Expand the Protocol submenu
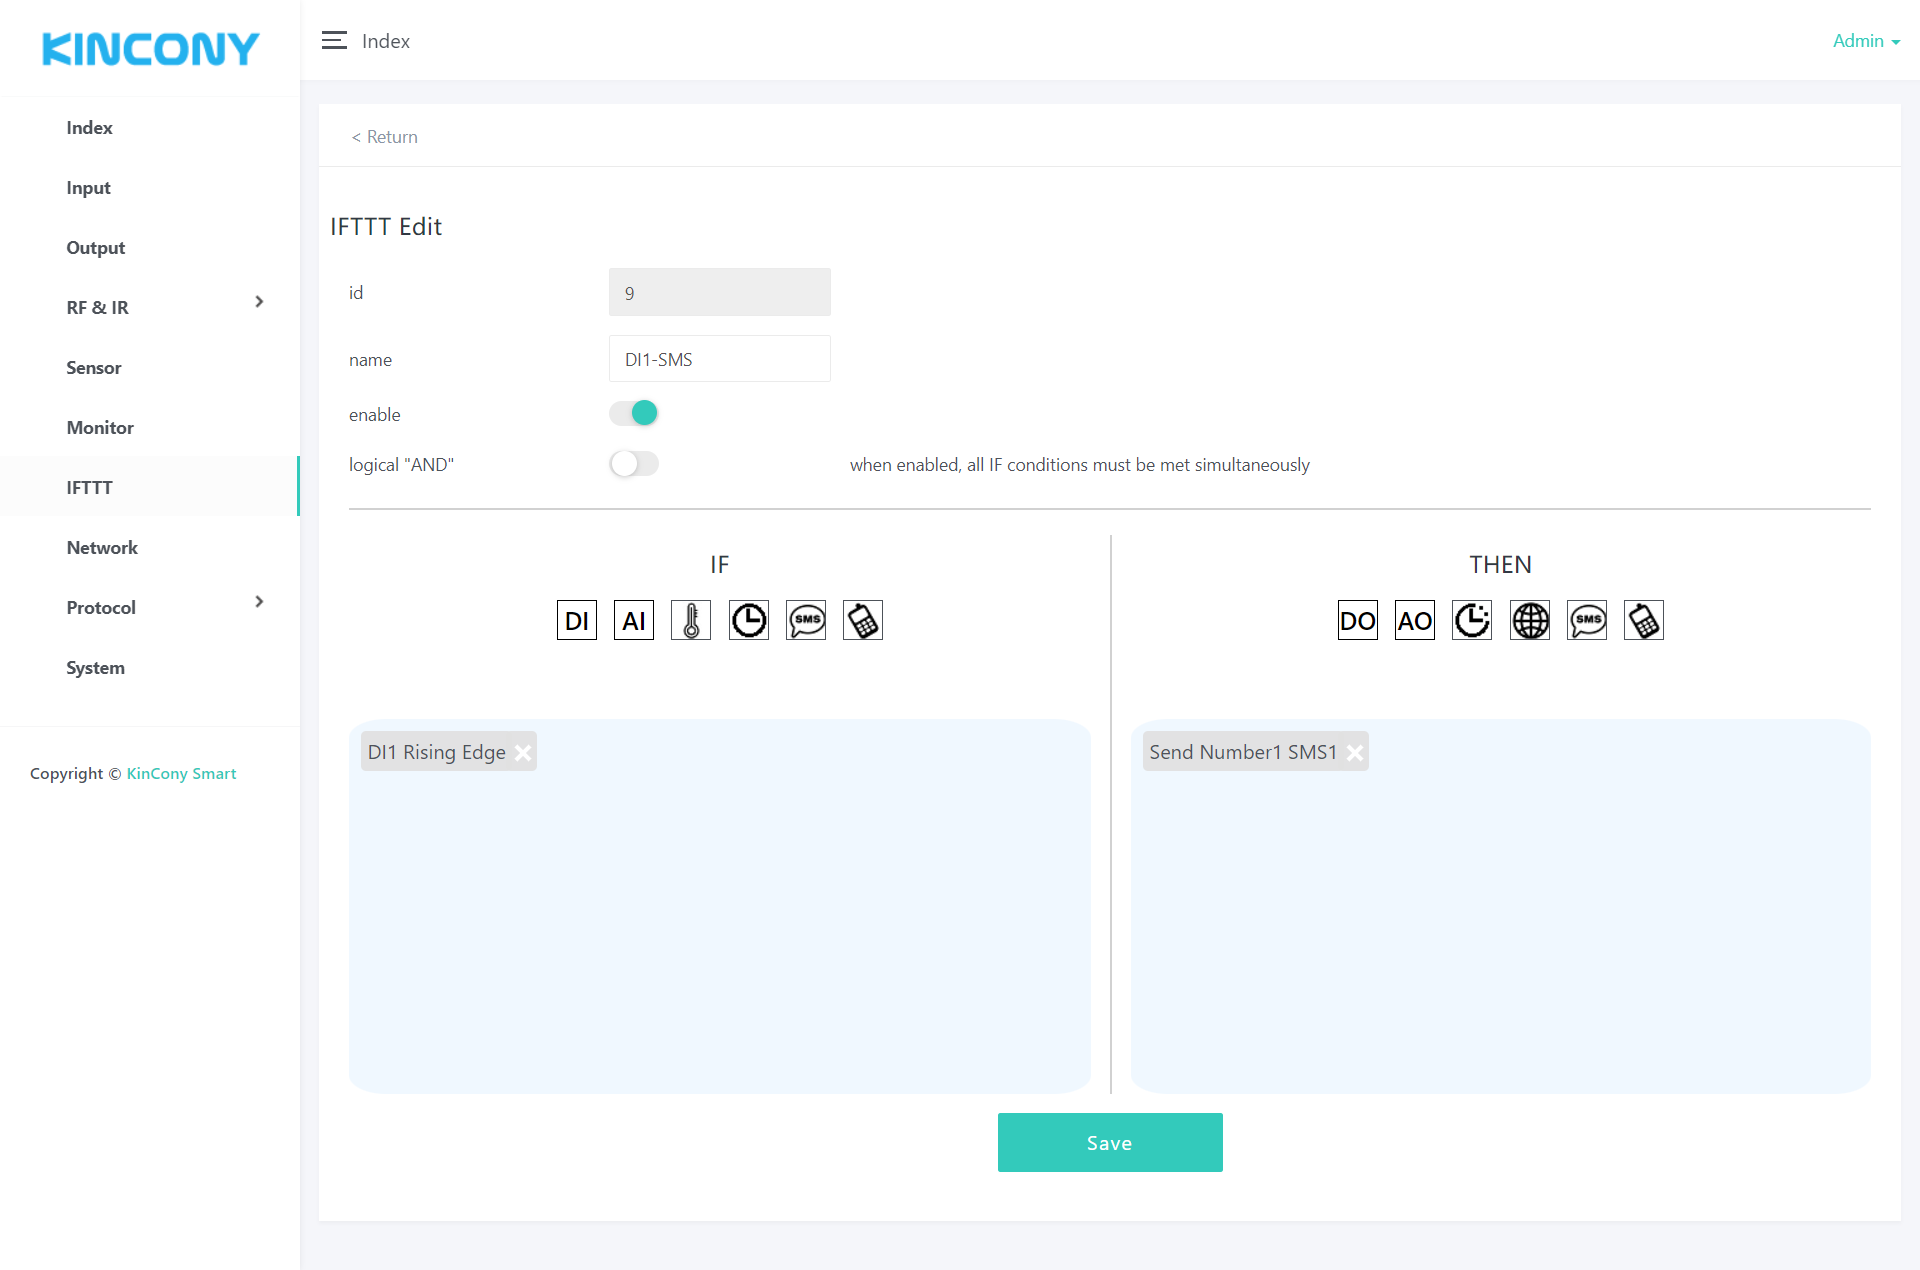 (x=259, y=602)
